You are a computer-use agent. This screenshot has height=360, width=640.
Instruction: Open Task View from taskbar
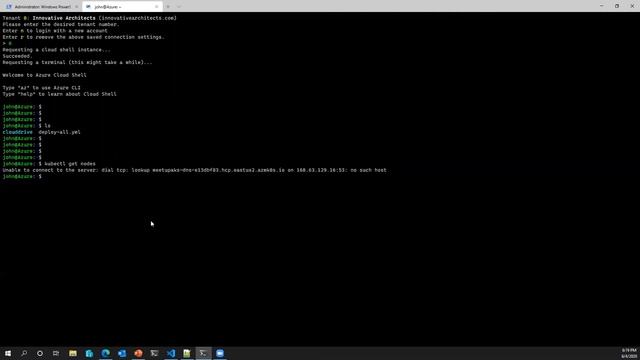[x=56, y=353]
